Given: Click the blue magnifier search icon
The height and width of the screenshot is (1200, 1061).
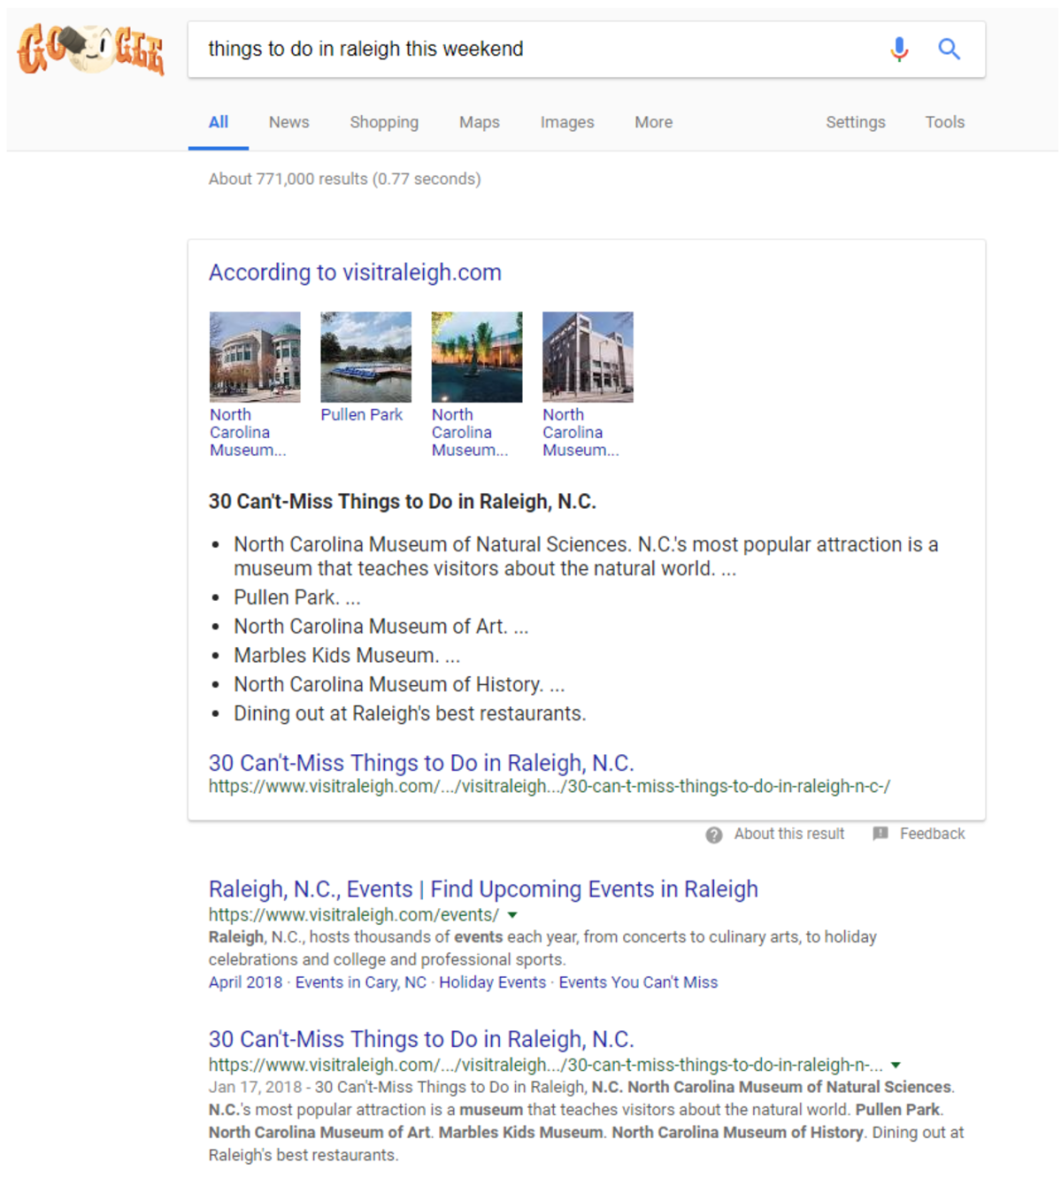Looking at the screenshot, I should click(x=949, y=49).
